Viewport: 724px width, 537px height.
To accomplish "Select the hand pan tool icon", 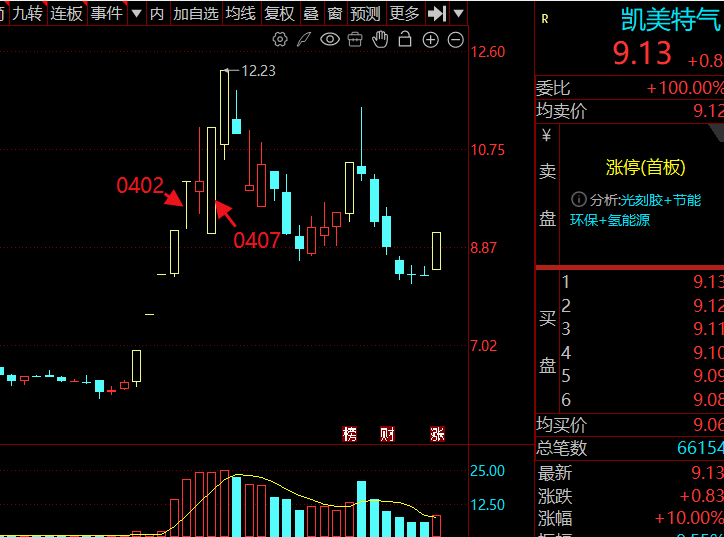I will click(380, 40).
